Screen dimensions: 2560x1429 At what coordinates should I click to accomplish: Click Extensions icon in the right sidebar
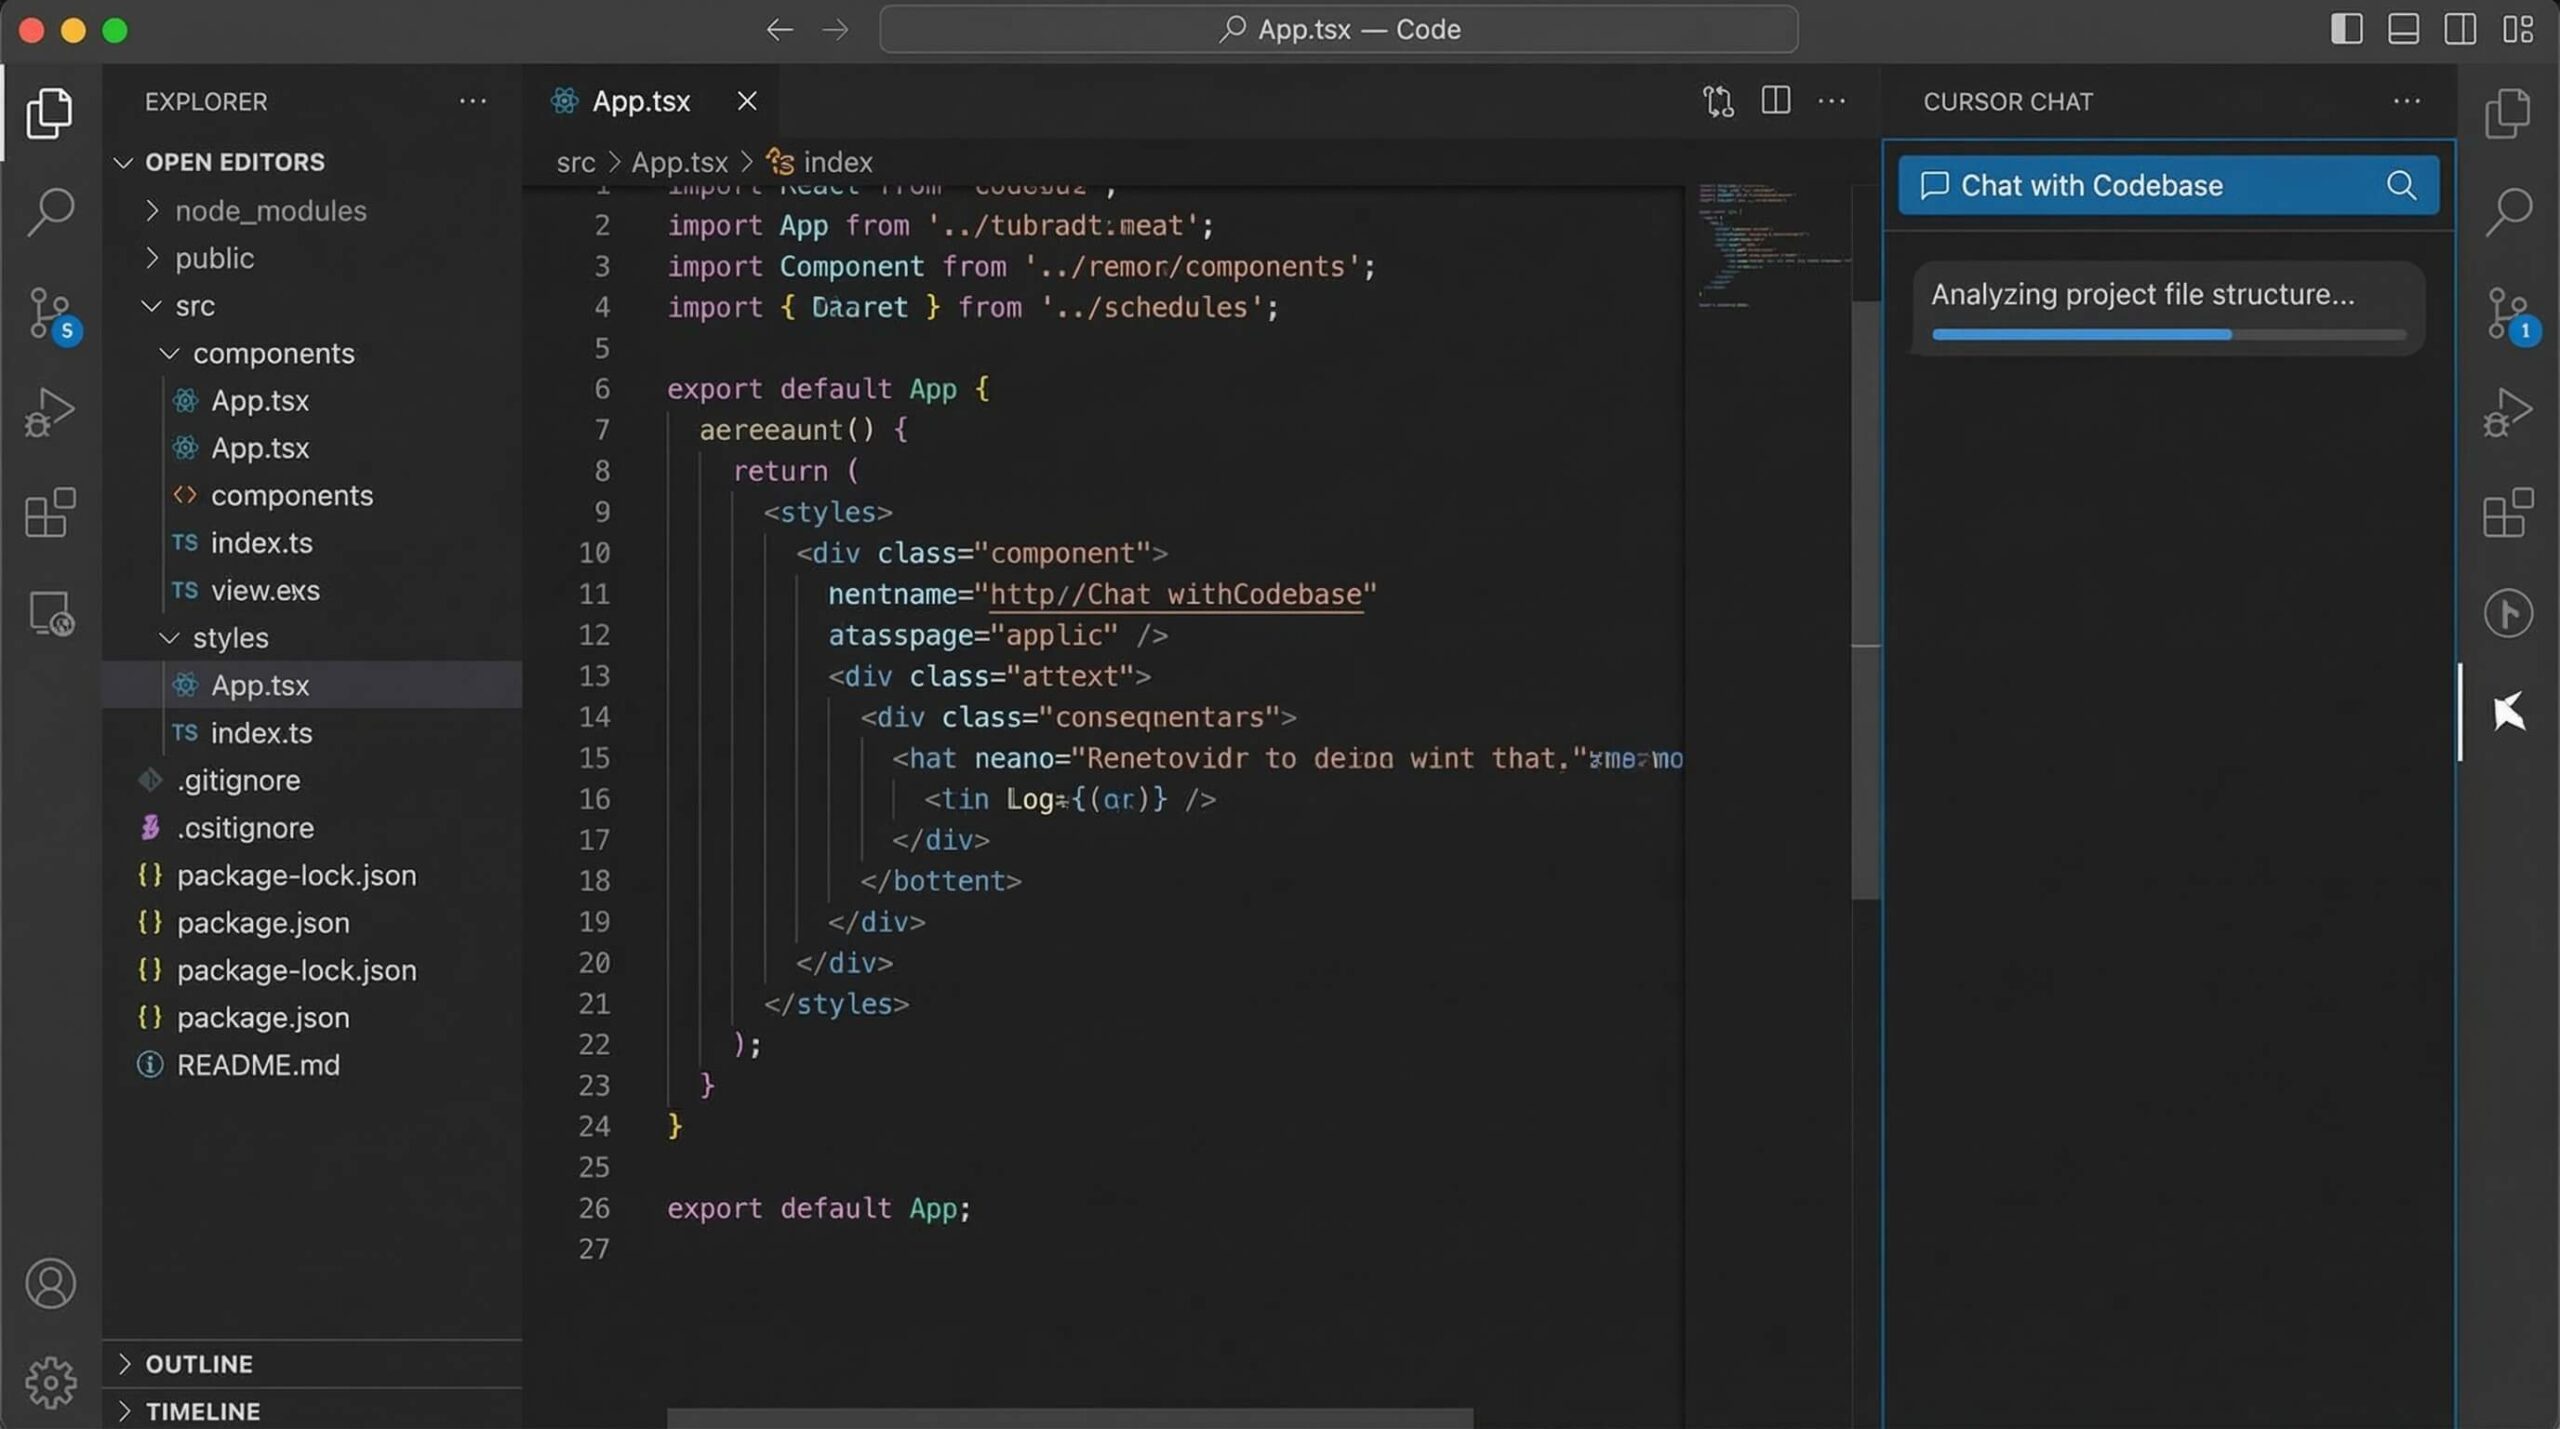[x=2507, y=512]
